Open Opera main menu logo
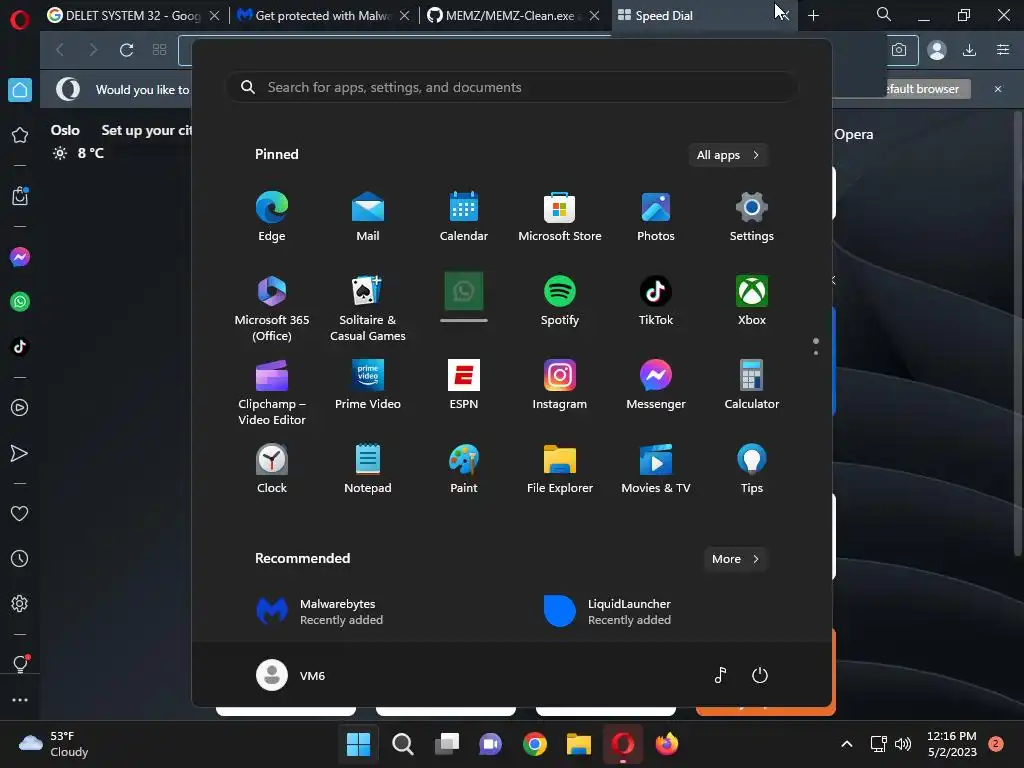This screenshot has width=1024, height=768. pyautogui.click(x=20, y=20)
